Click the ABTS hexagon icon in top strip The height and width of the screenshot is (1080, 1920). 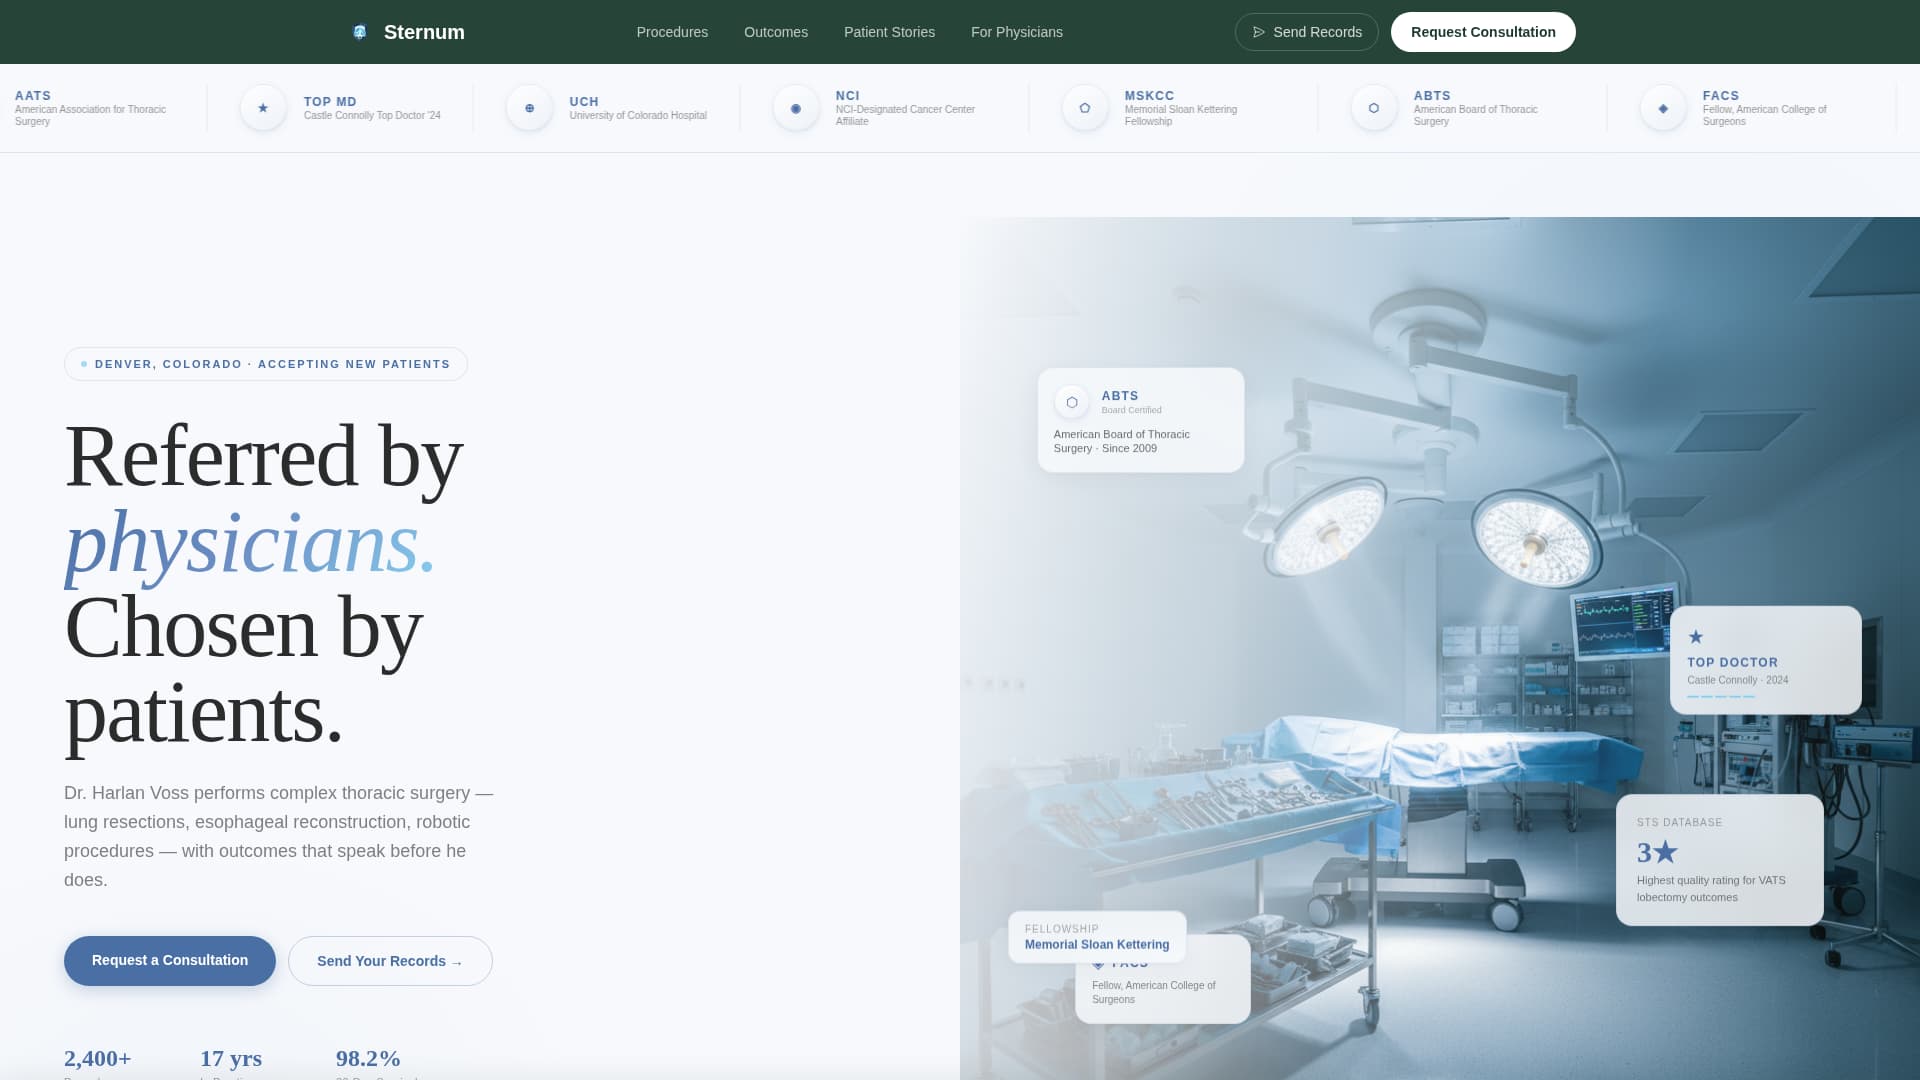click(1374, 108)
